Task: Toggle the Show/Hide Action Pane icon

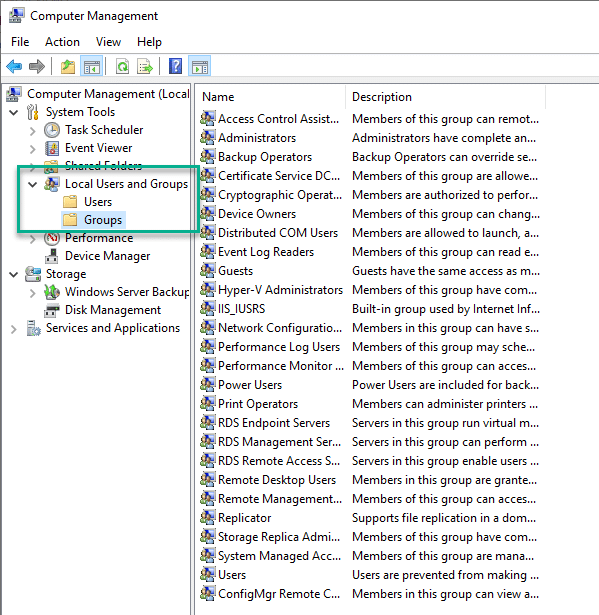Action: click(200, 66)
